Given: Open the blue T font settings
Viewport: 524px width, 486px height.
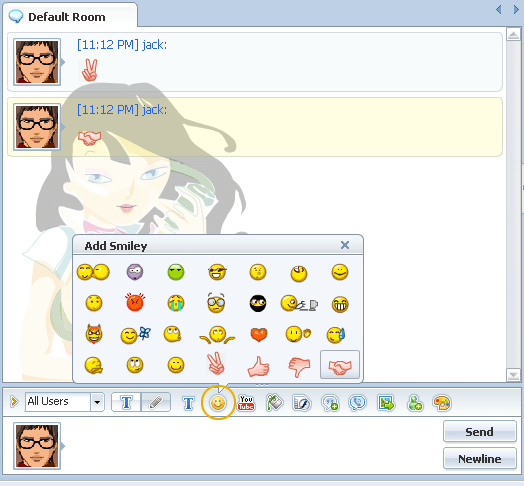Looking at the screenshot, I should click(188, 403).
